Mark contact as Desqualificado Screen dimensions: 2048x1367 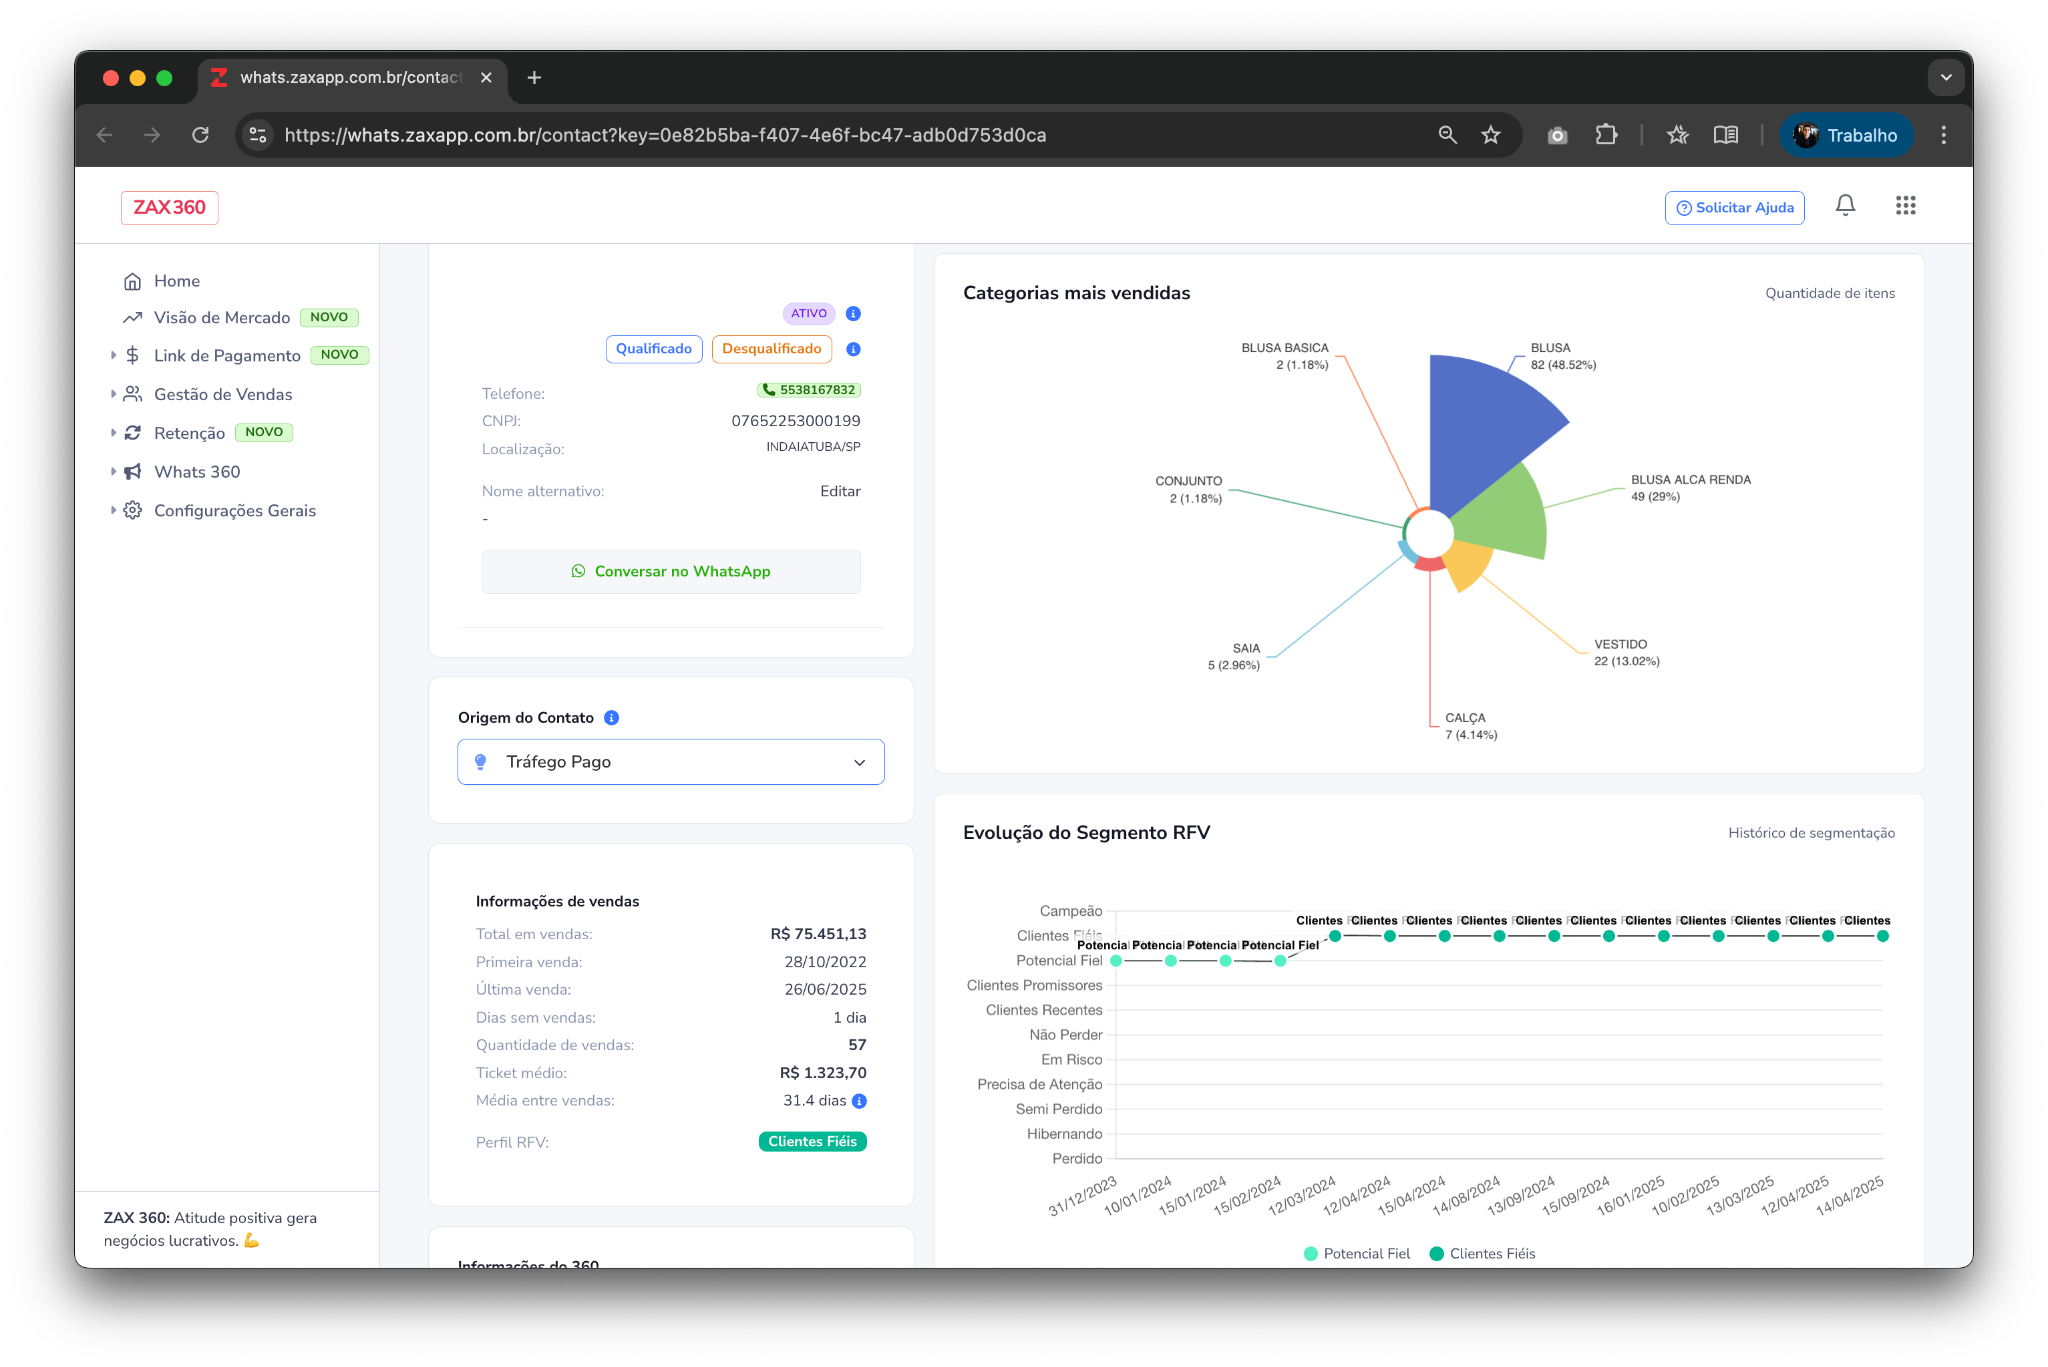771,349
